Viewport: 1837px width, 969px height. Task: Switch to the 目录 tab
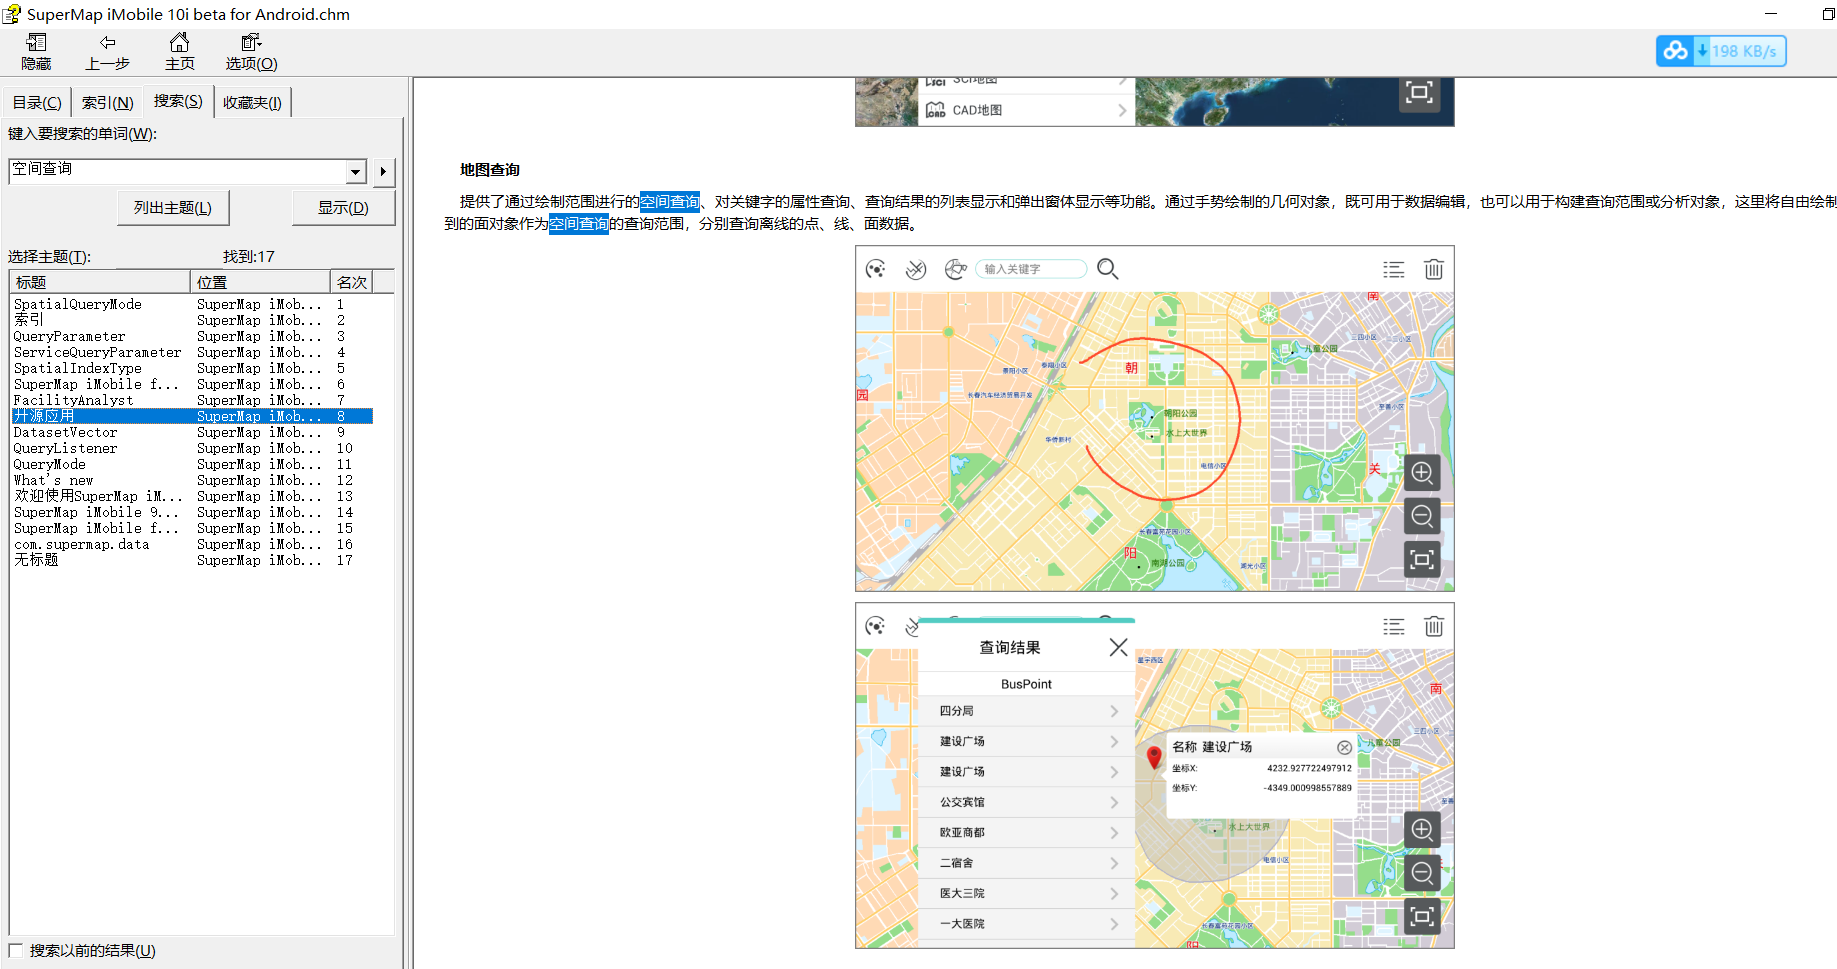pos(37,102)
